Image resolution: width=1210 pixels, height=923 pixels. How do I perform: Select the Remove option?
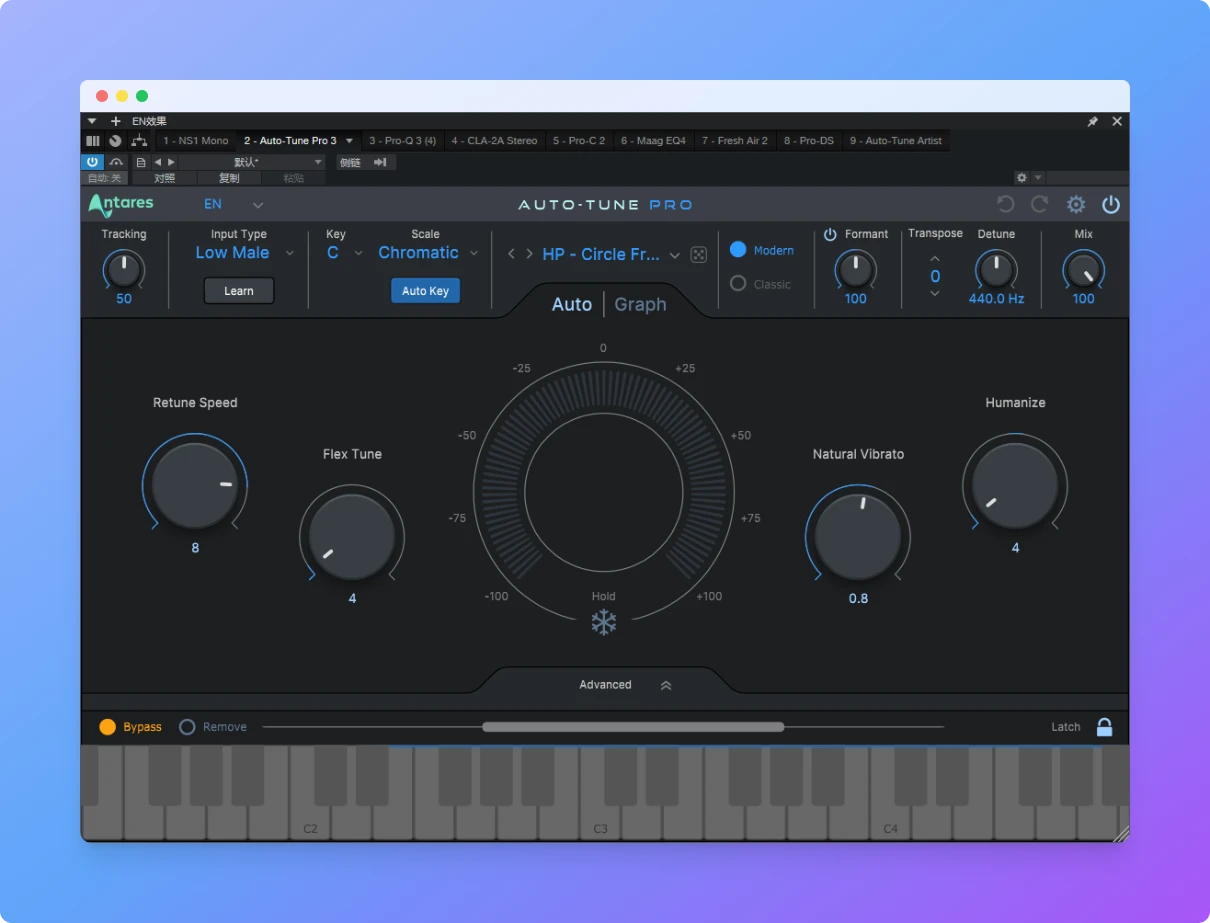click(x=212, y=727)
